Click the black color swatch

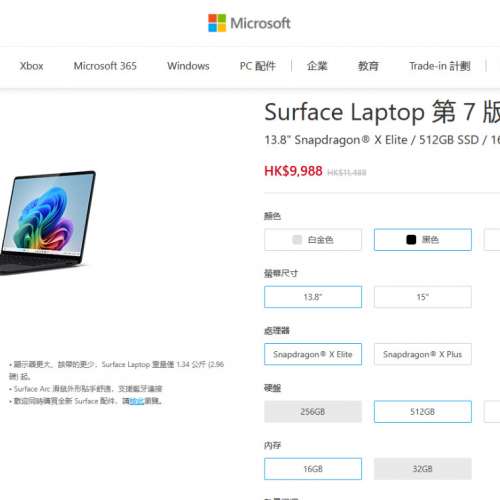coord(411,240)
